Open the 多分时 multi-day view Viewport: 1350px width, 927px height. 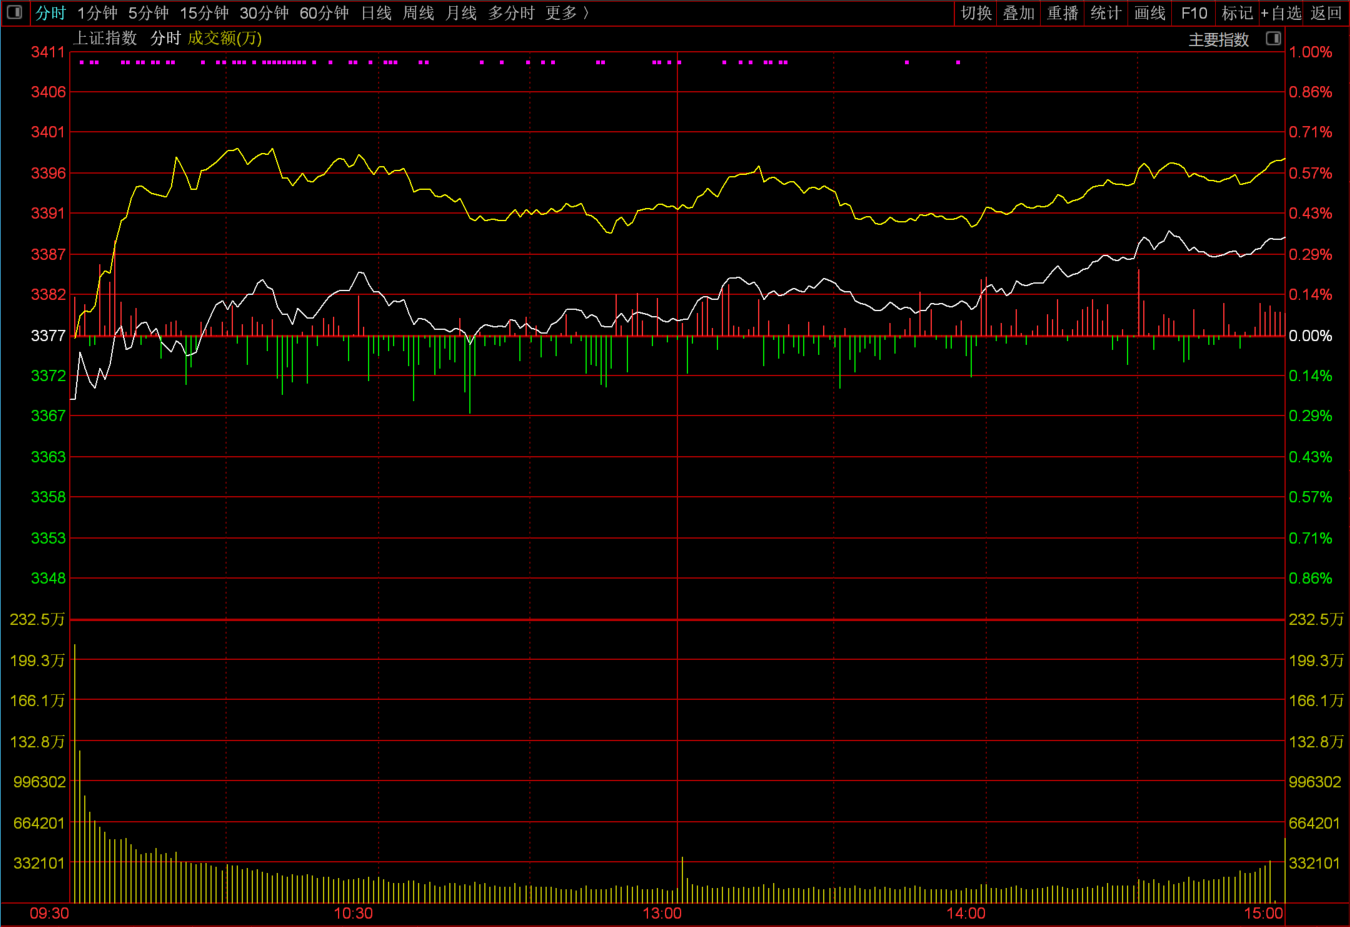pos(511,13)
